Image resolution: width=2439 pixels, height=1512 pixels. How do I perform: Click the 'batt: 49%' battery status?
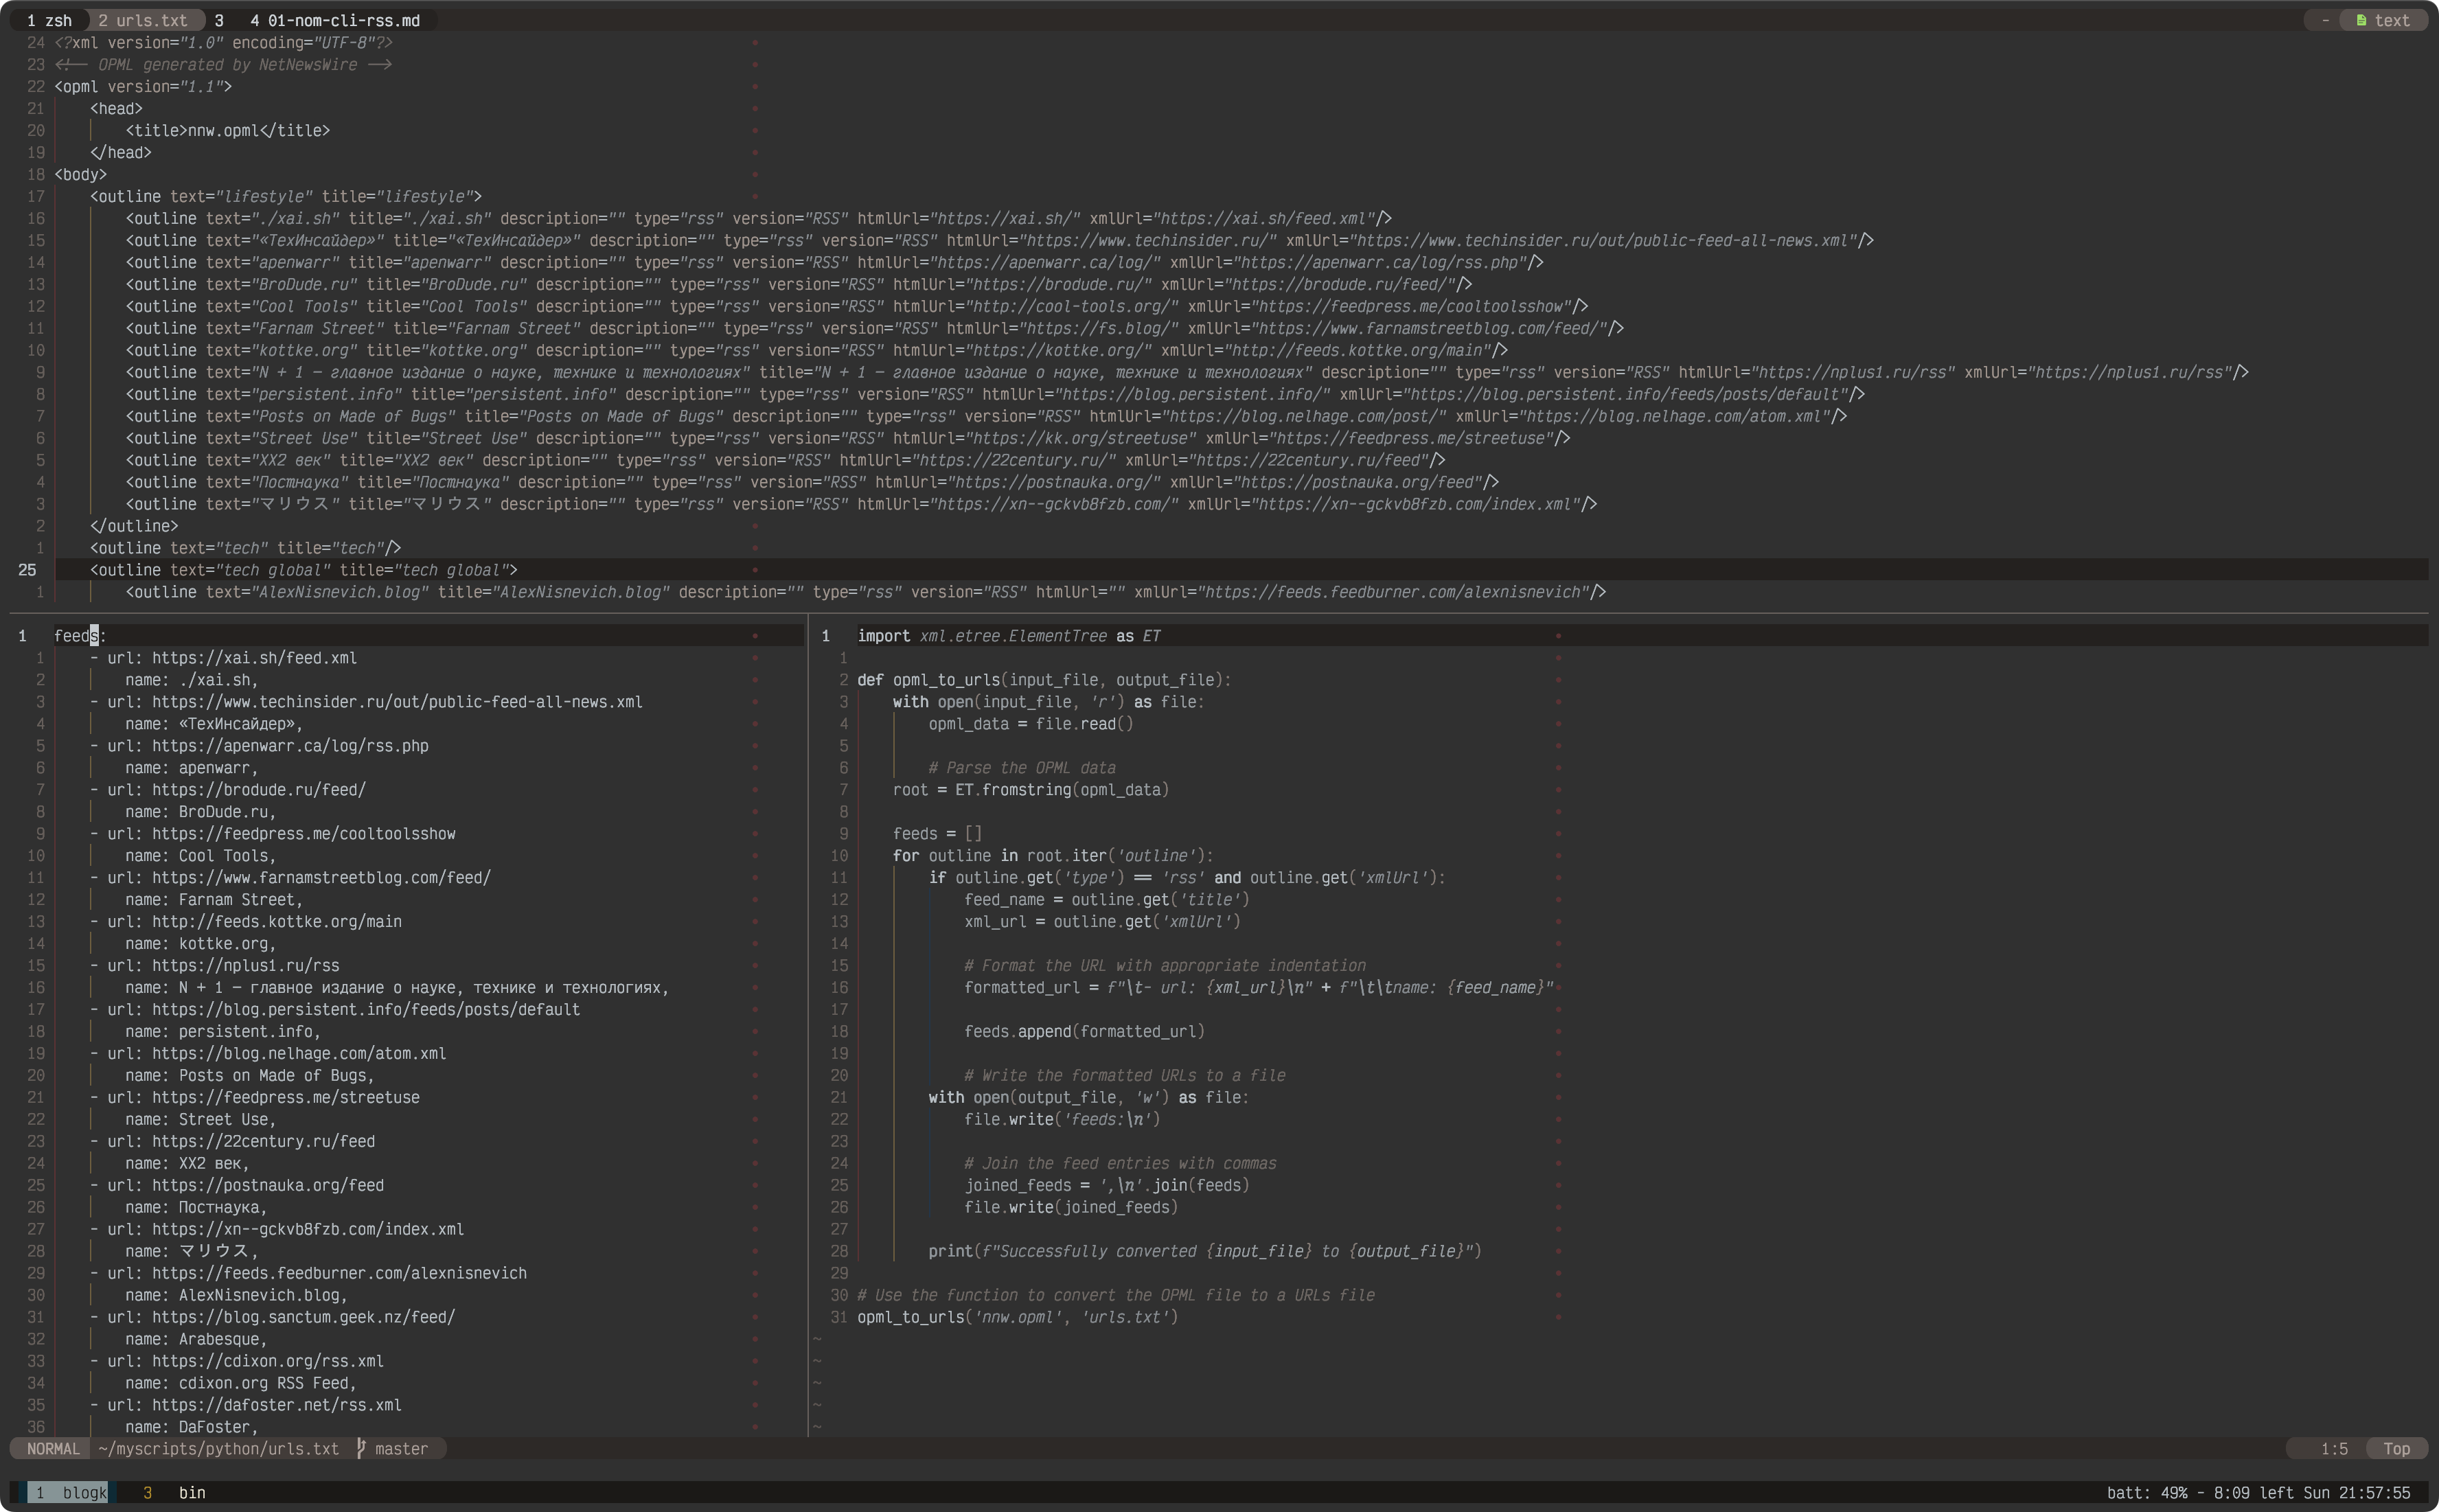(x=2146, y=1492)
